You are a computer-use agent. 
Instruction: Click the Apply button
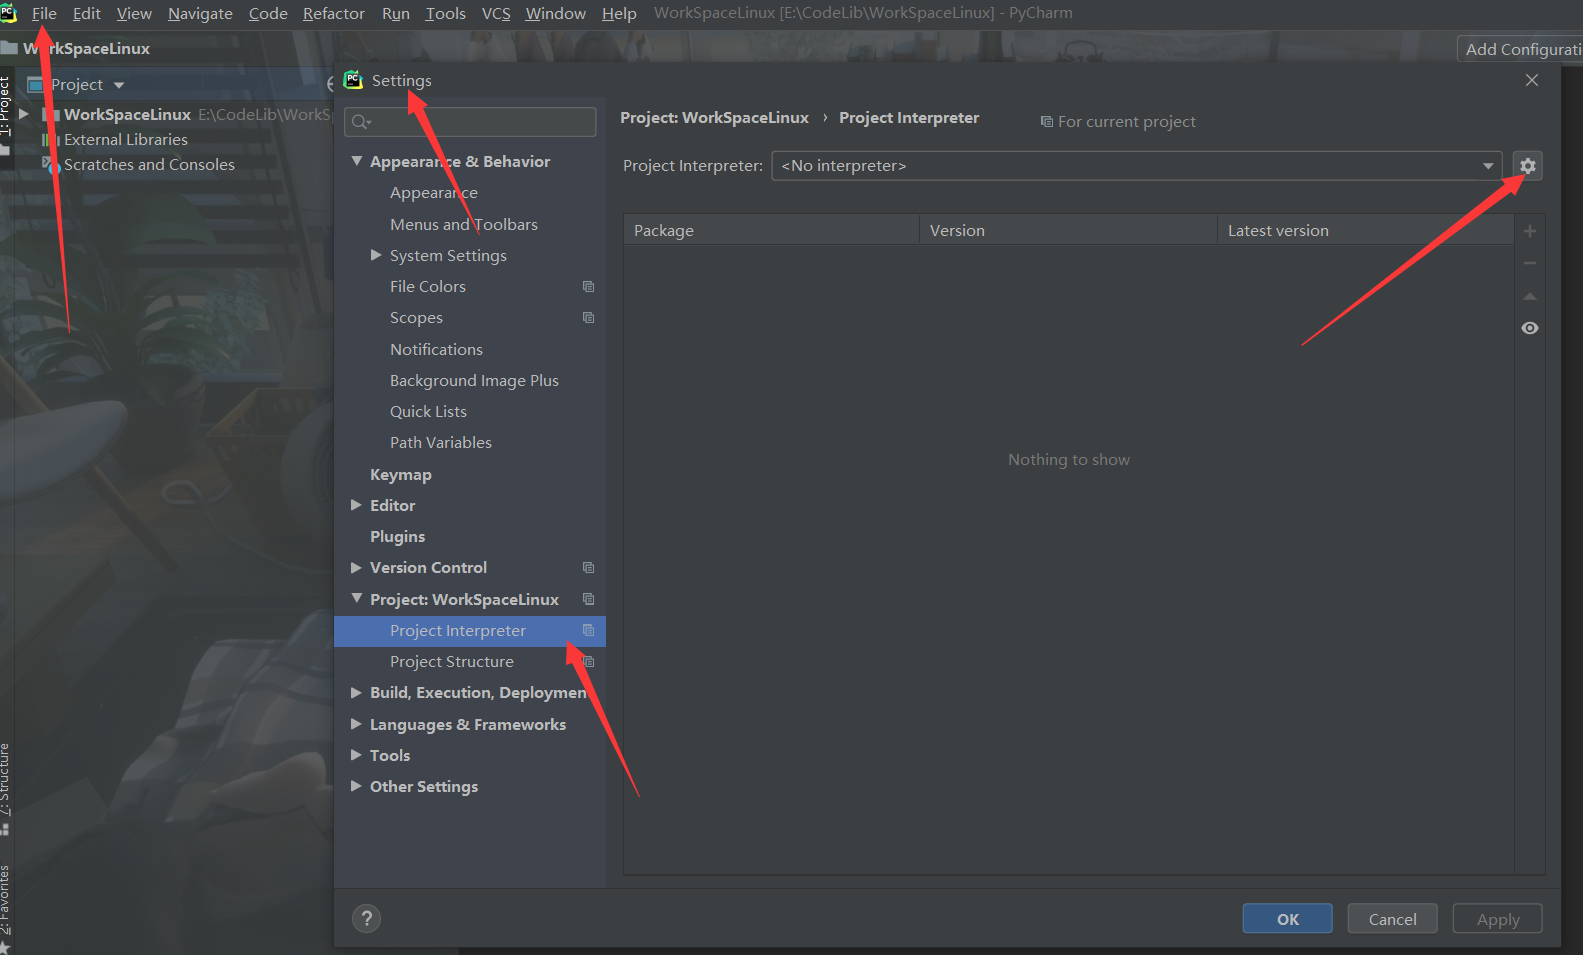[1498, 919]
